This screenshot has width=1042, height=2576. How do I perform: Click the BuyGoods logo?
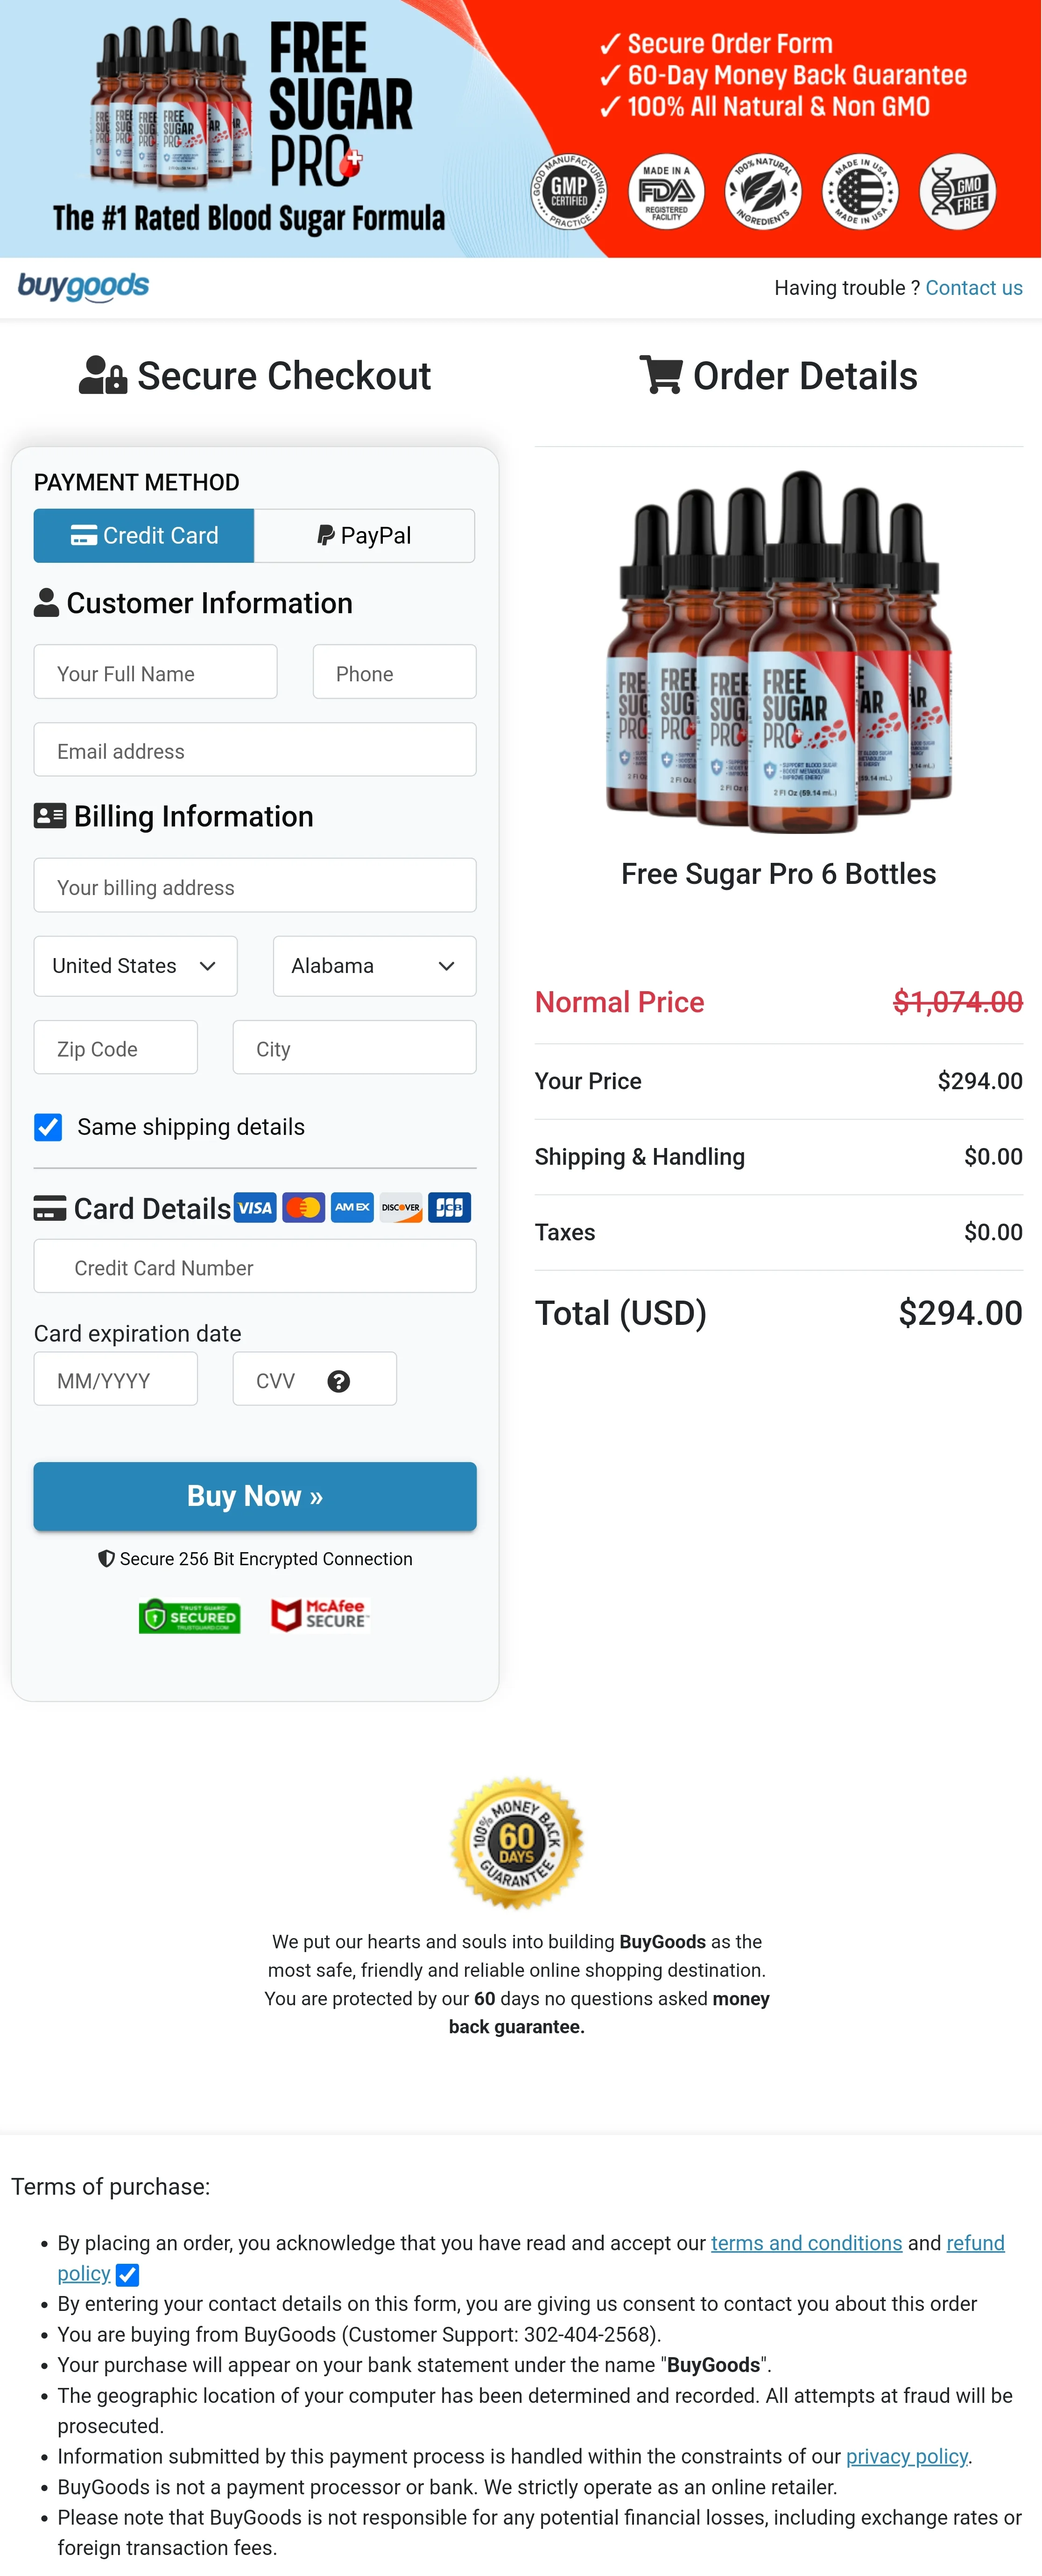click(83, 287)
